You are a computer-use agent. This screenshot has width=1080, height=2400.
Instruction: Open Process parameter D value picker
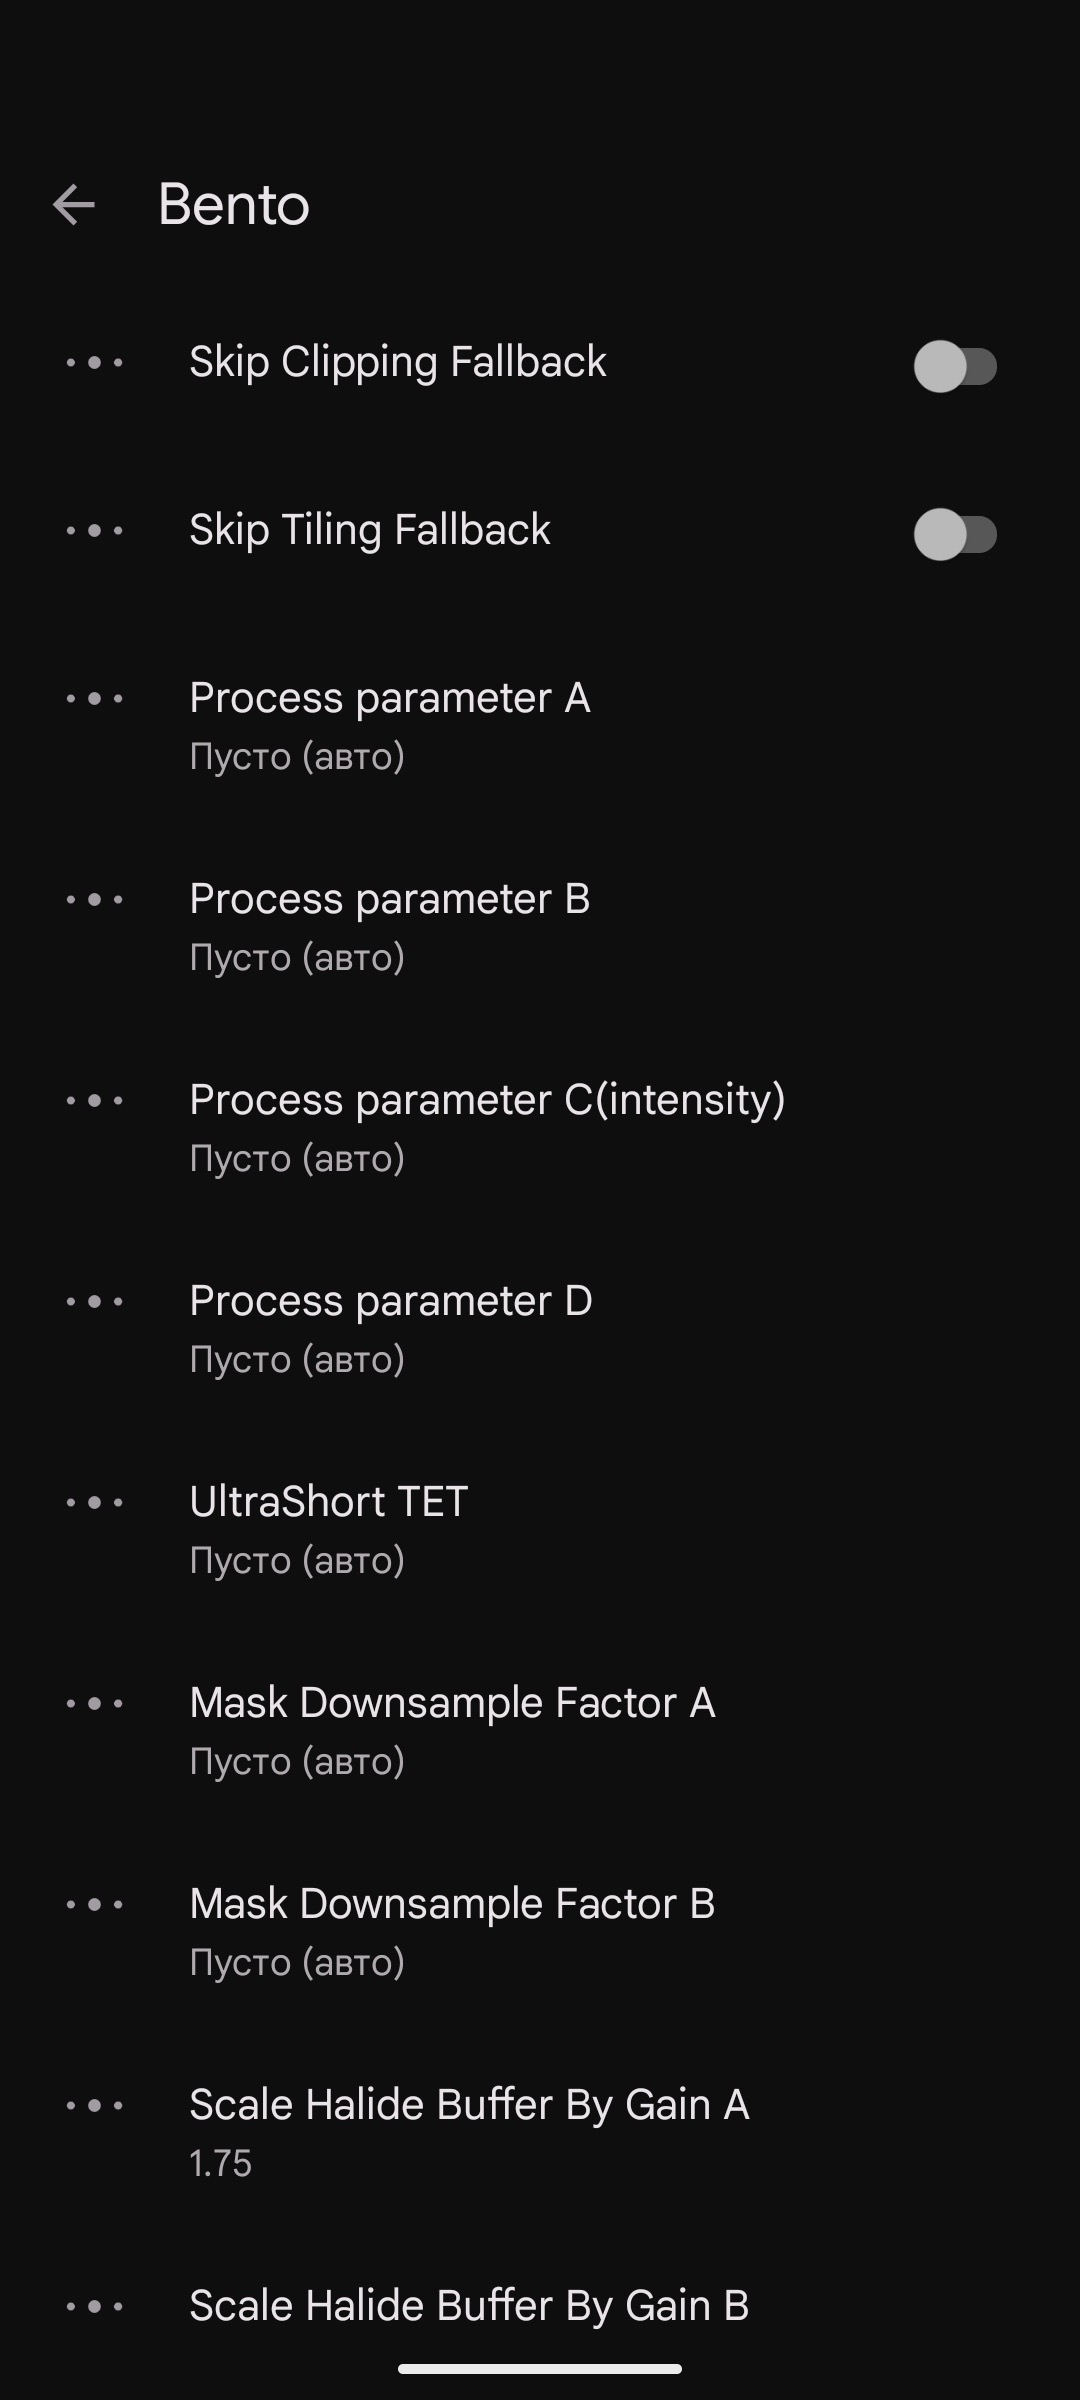[540, 1329]
